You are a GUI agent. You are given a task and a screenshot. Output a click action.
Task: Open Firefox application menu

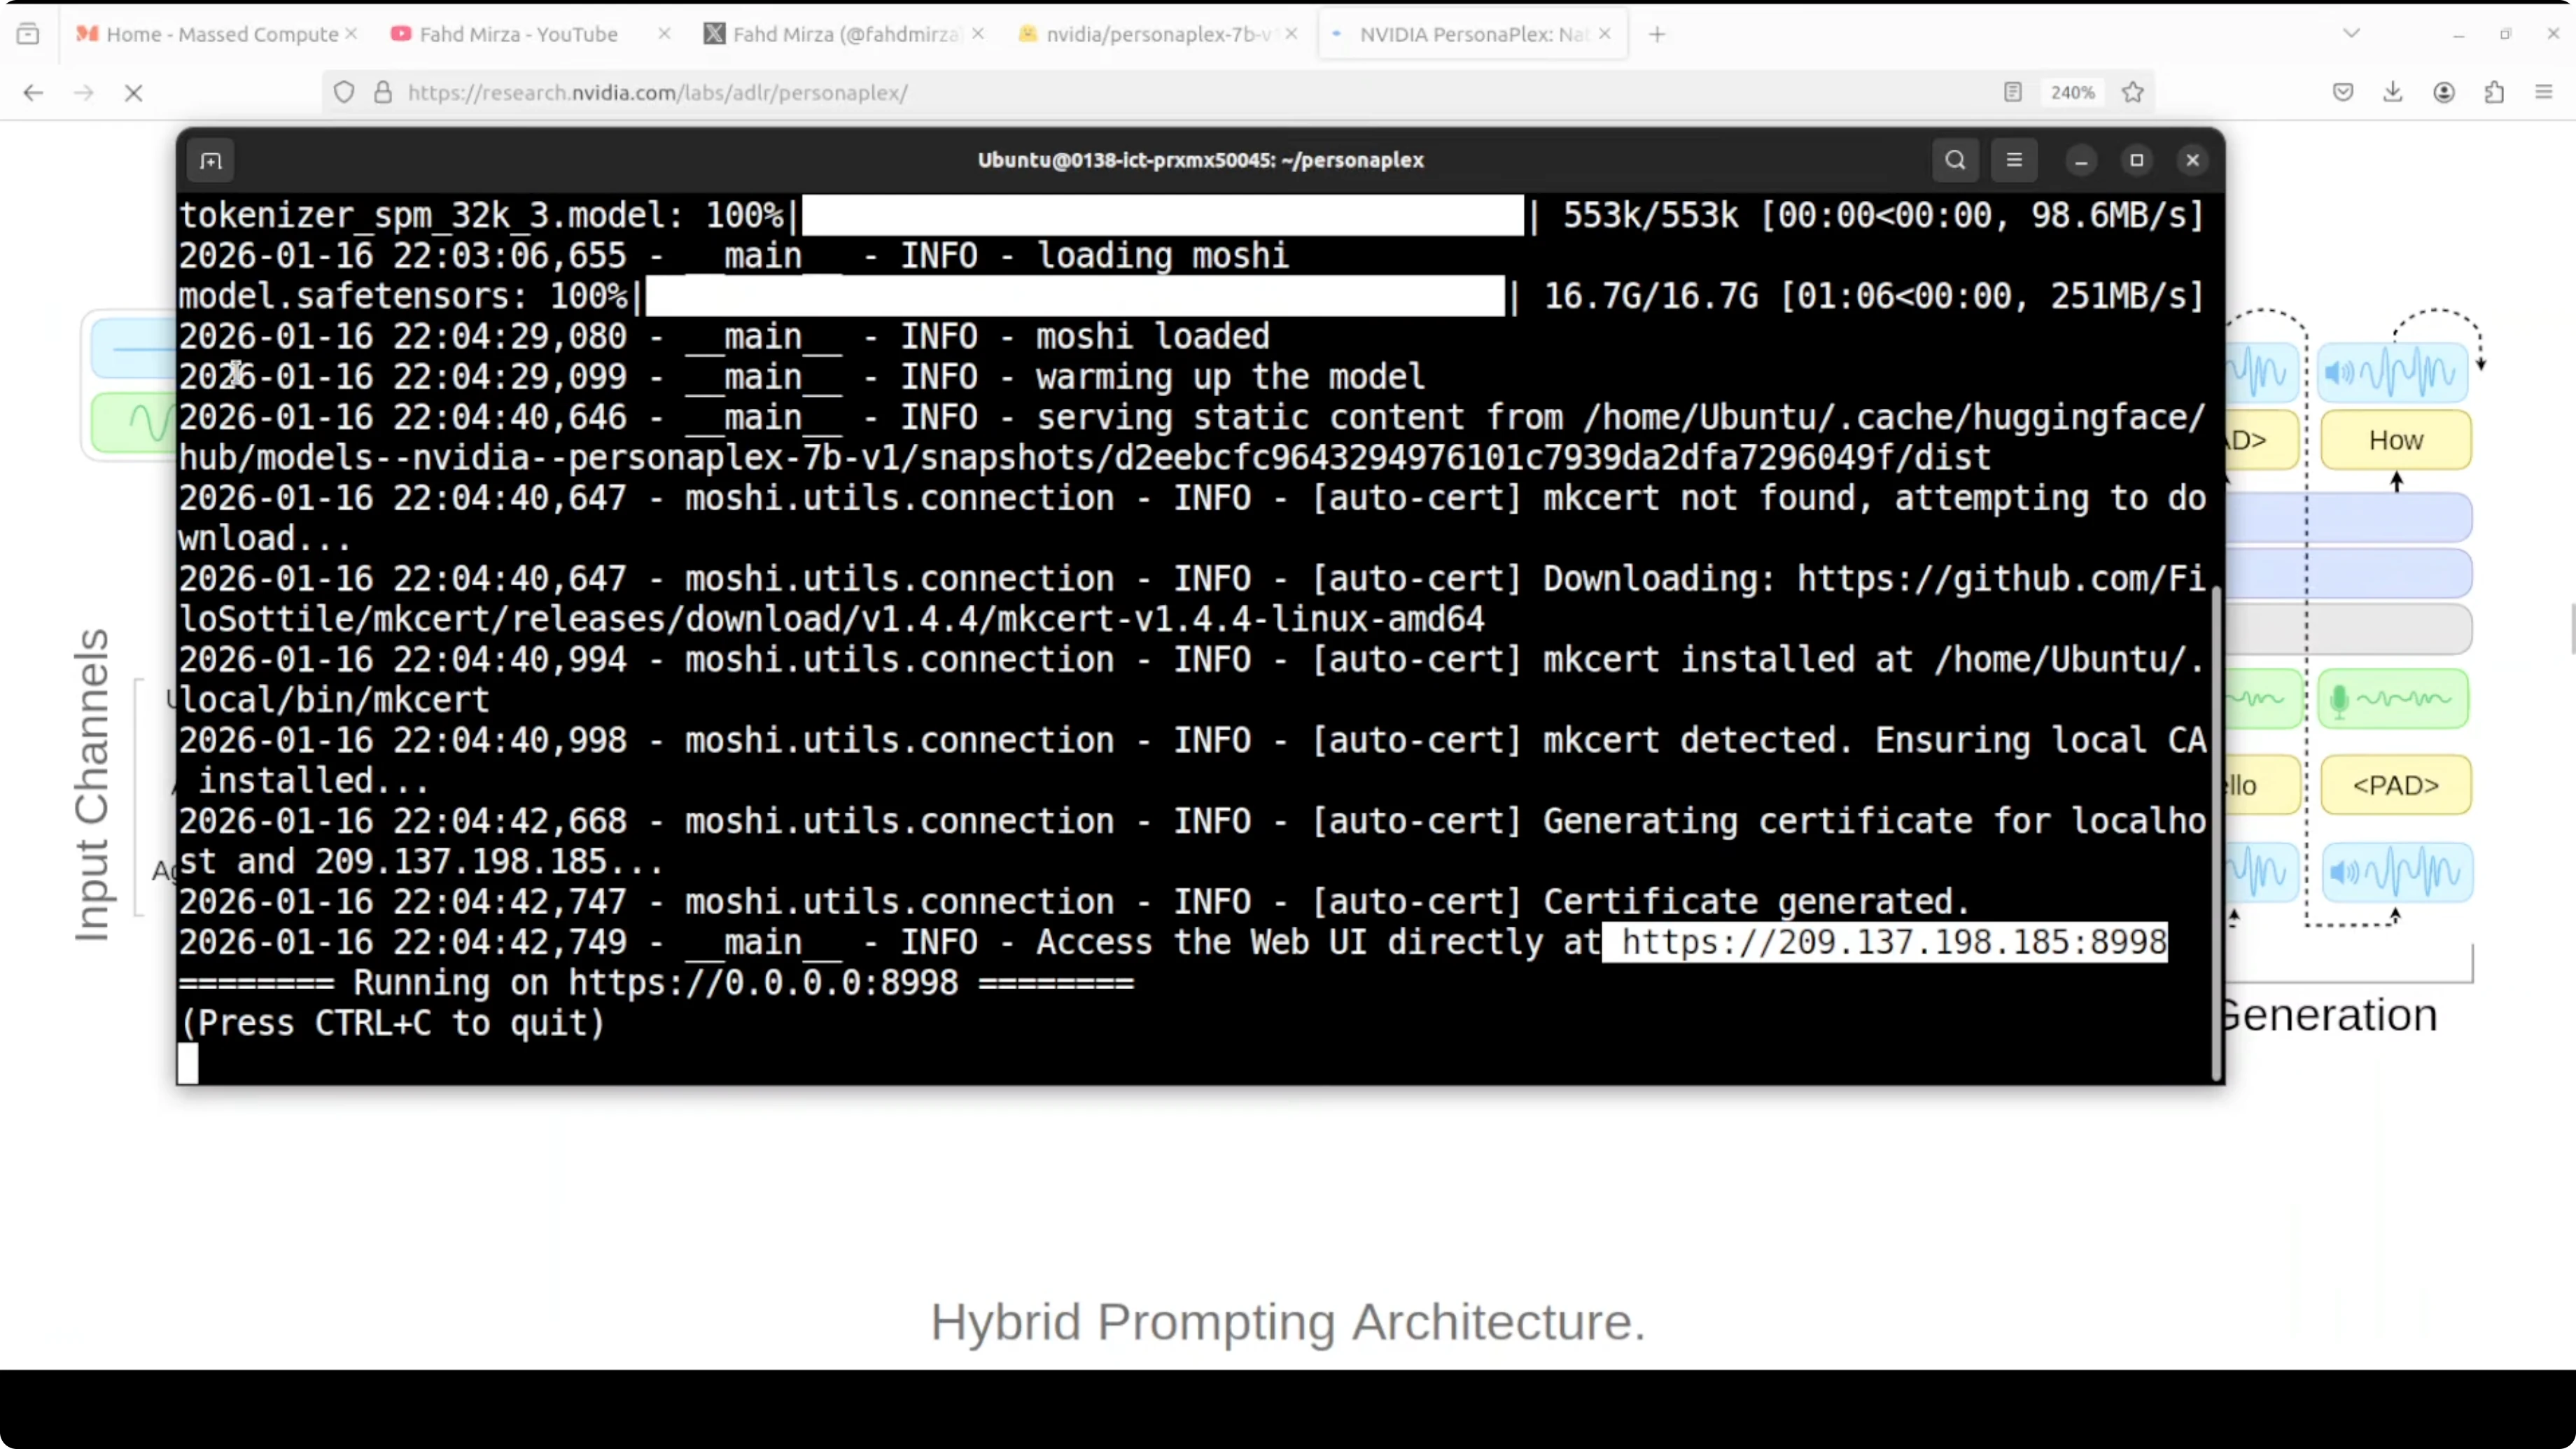point(2544,92)
